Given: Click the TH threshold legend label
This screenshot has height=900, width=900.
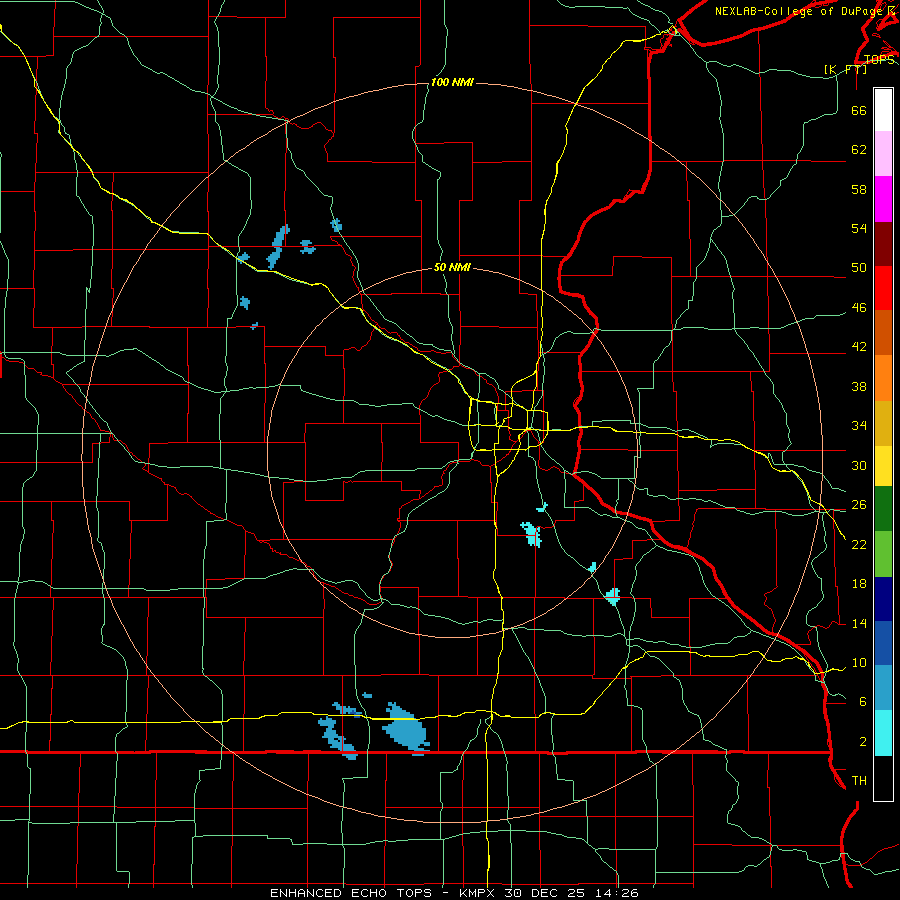Looking at the screenshot, I should click(x=859, y=781).
